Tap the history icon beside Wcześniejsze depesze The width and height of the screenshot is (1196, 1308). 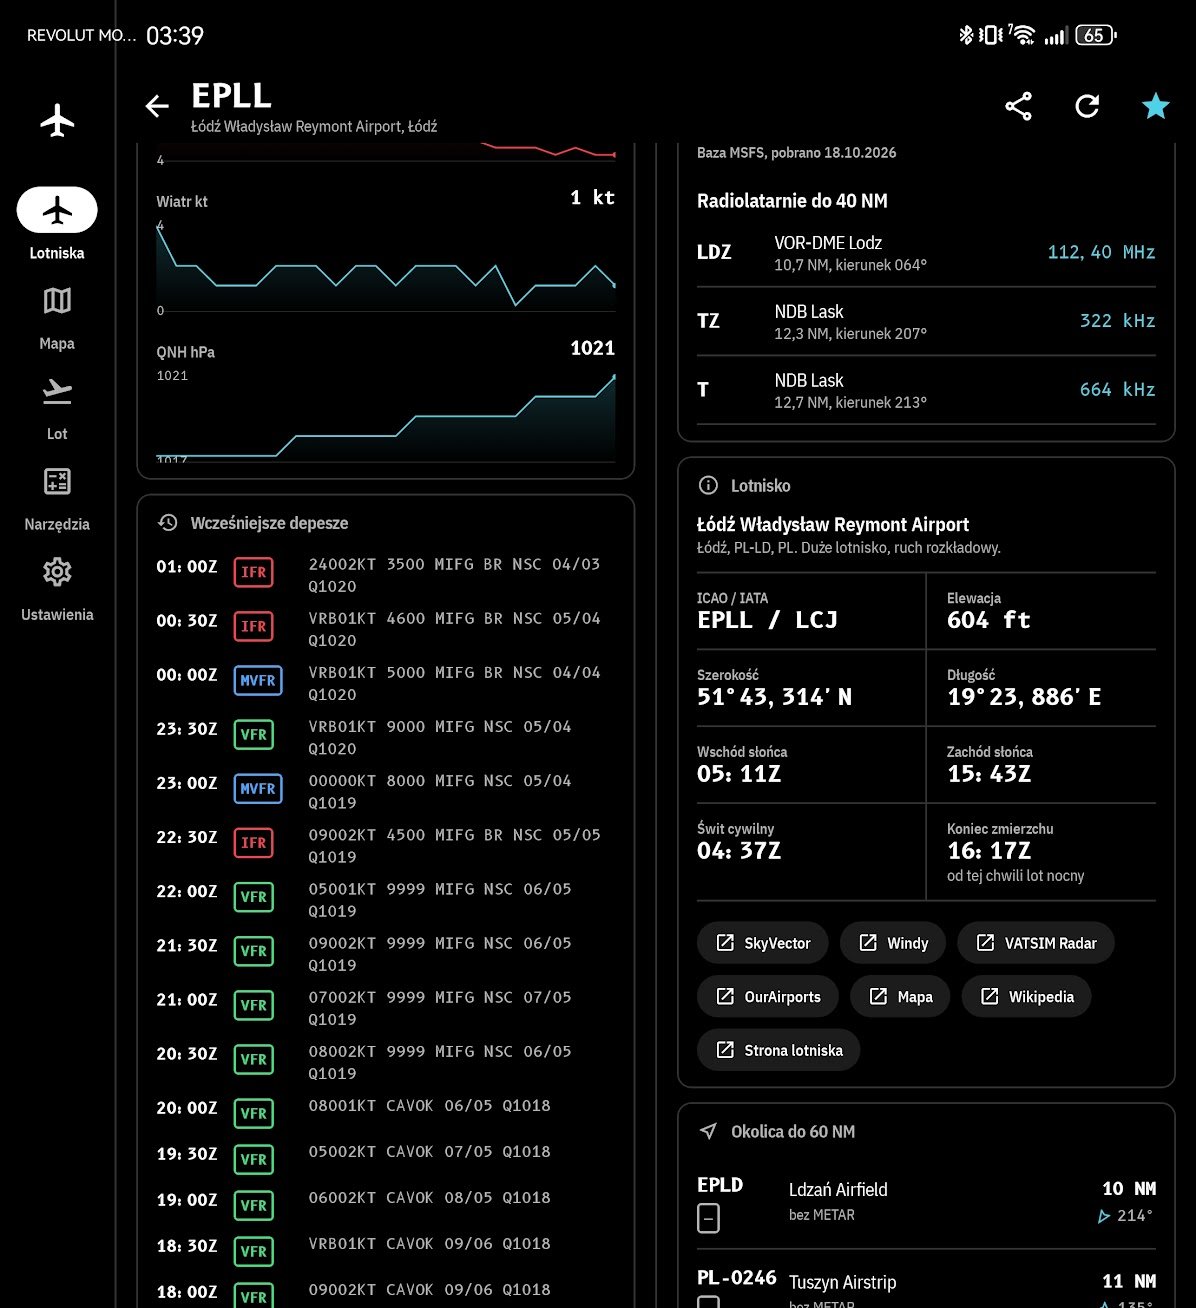(x=168, y=523)
